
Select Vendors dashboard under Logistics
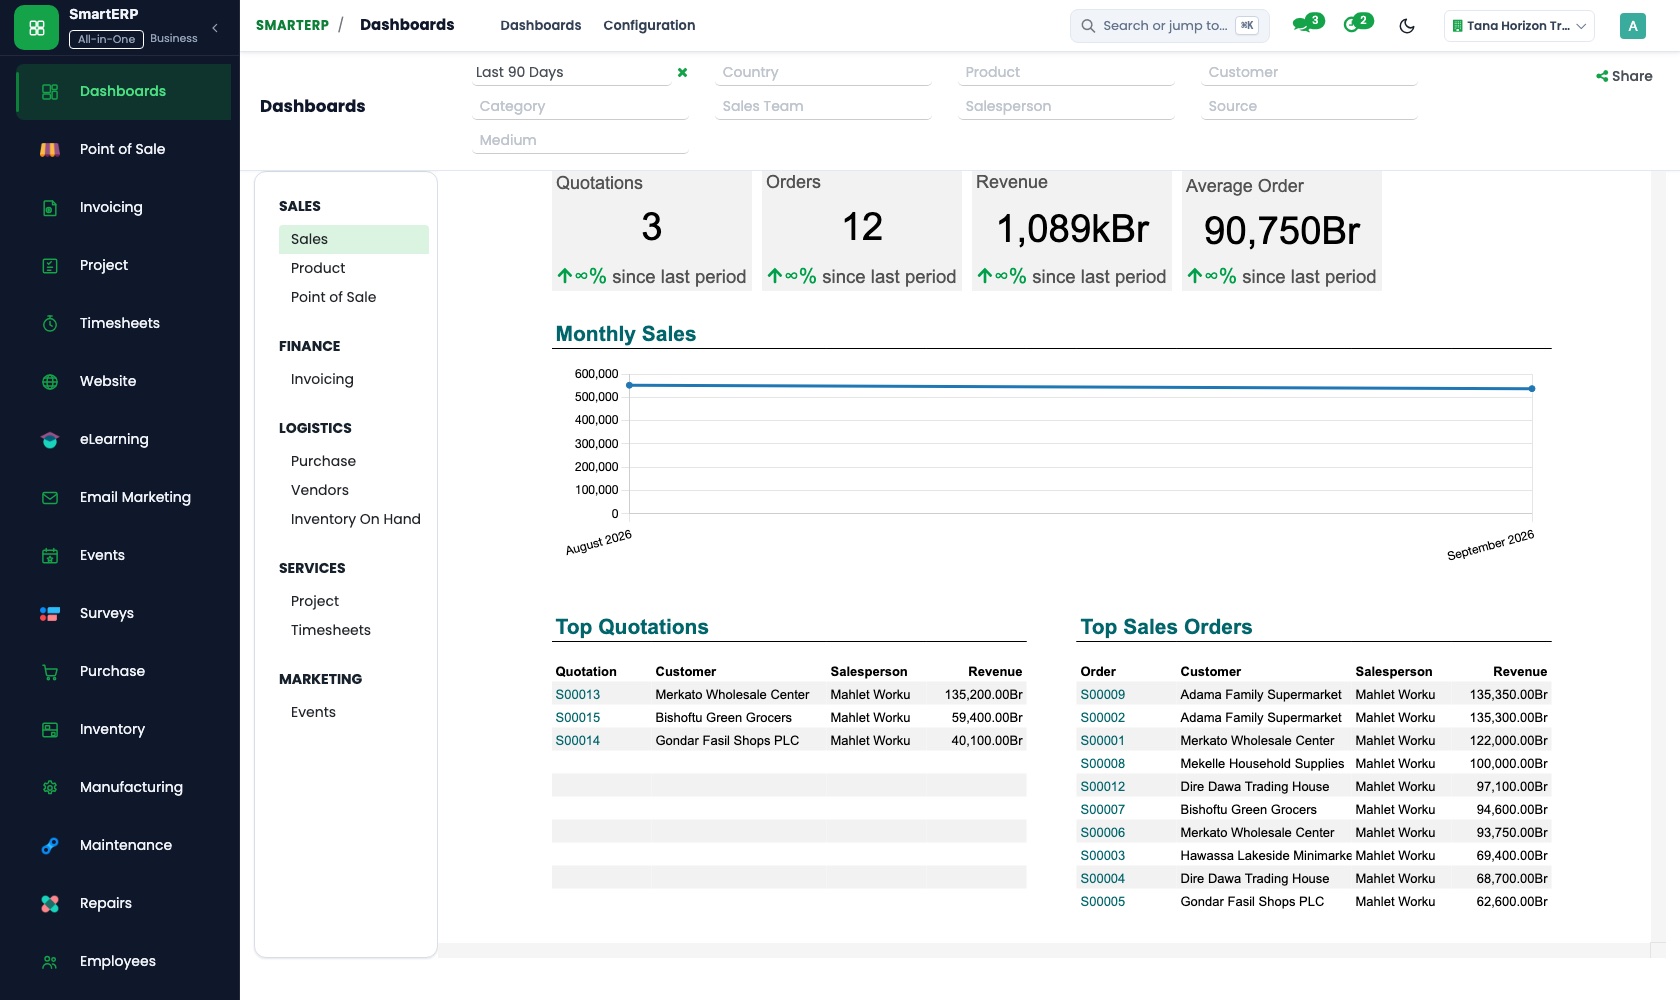[320, 490]
